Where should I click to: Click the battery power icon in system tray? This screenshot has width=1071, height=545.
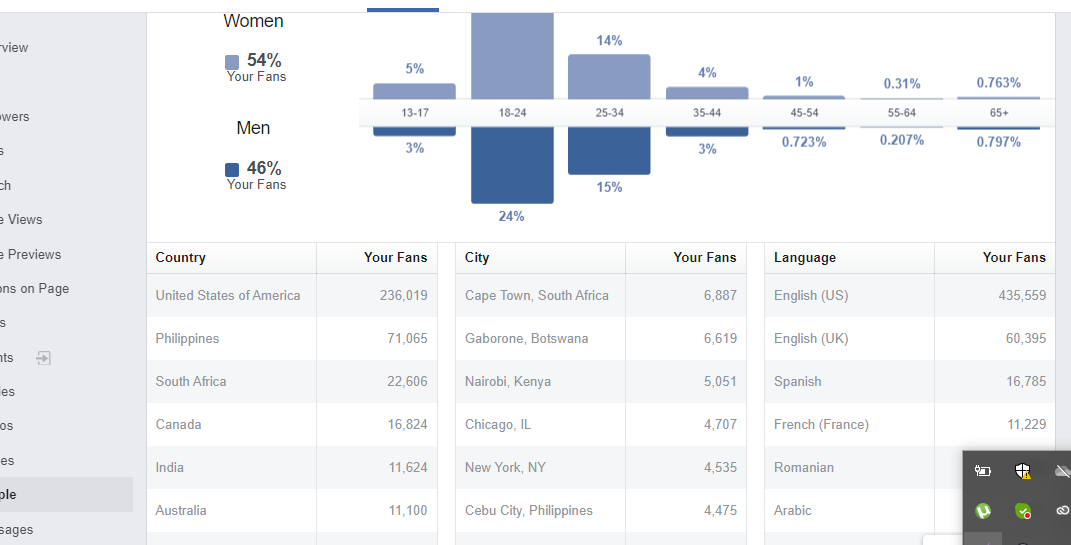click(x=983, y=471)
